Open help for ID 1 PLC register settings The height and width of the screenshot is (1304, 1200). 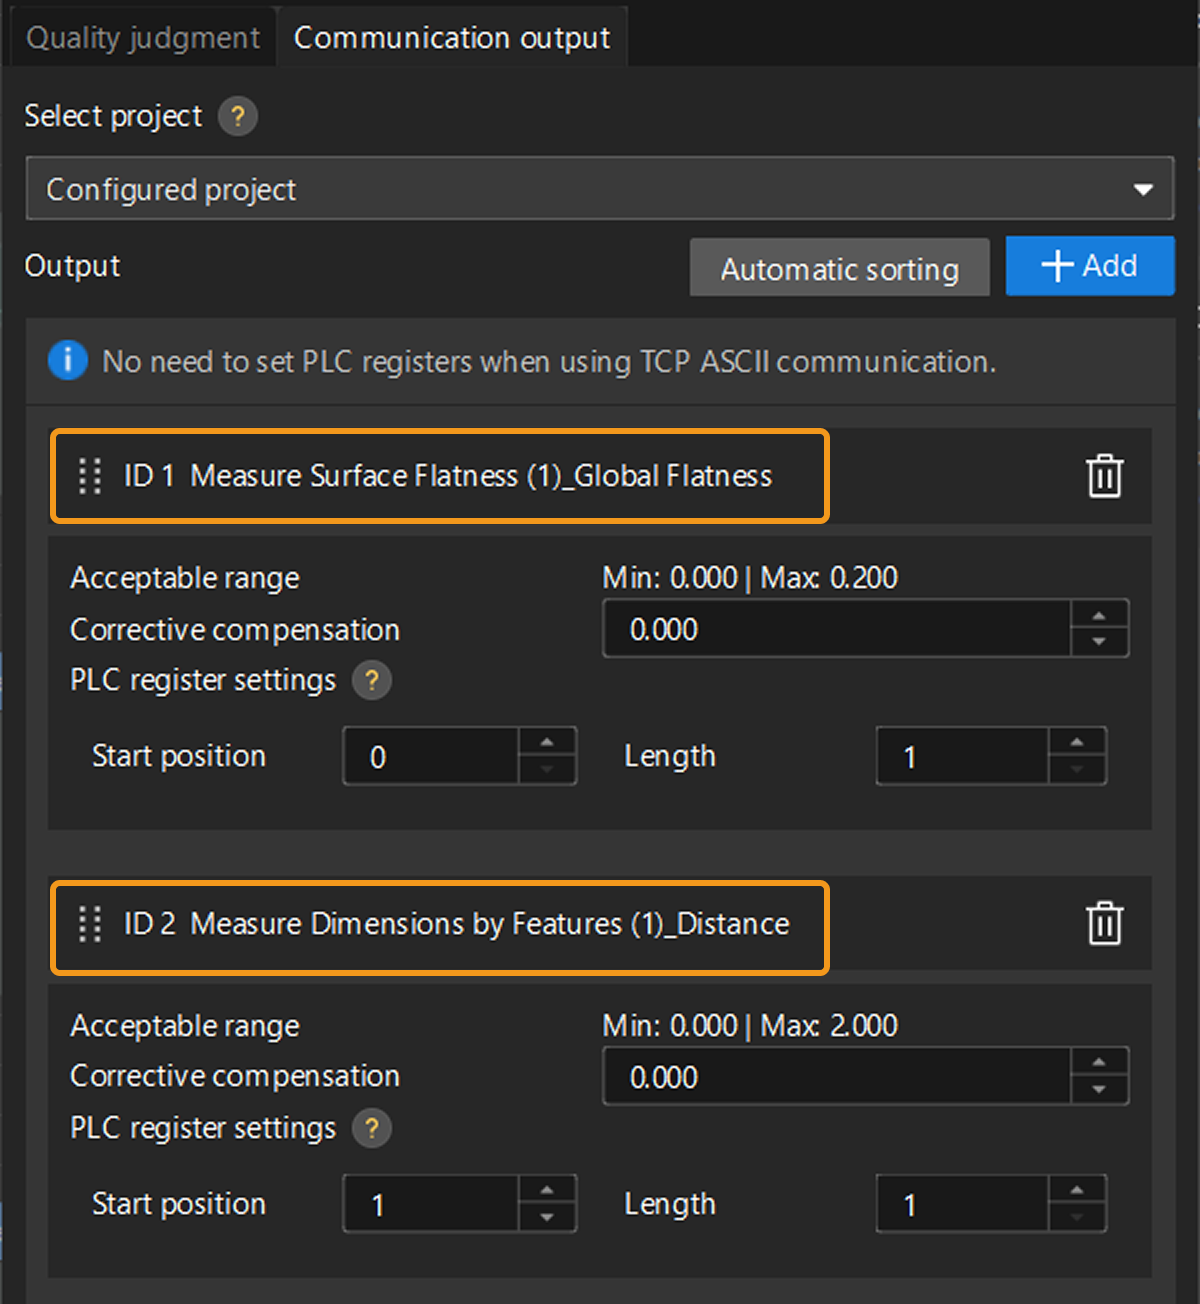point(372,681)
